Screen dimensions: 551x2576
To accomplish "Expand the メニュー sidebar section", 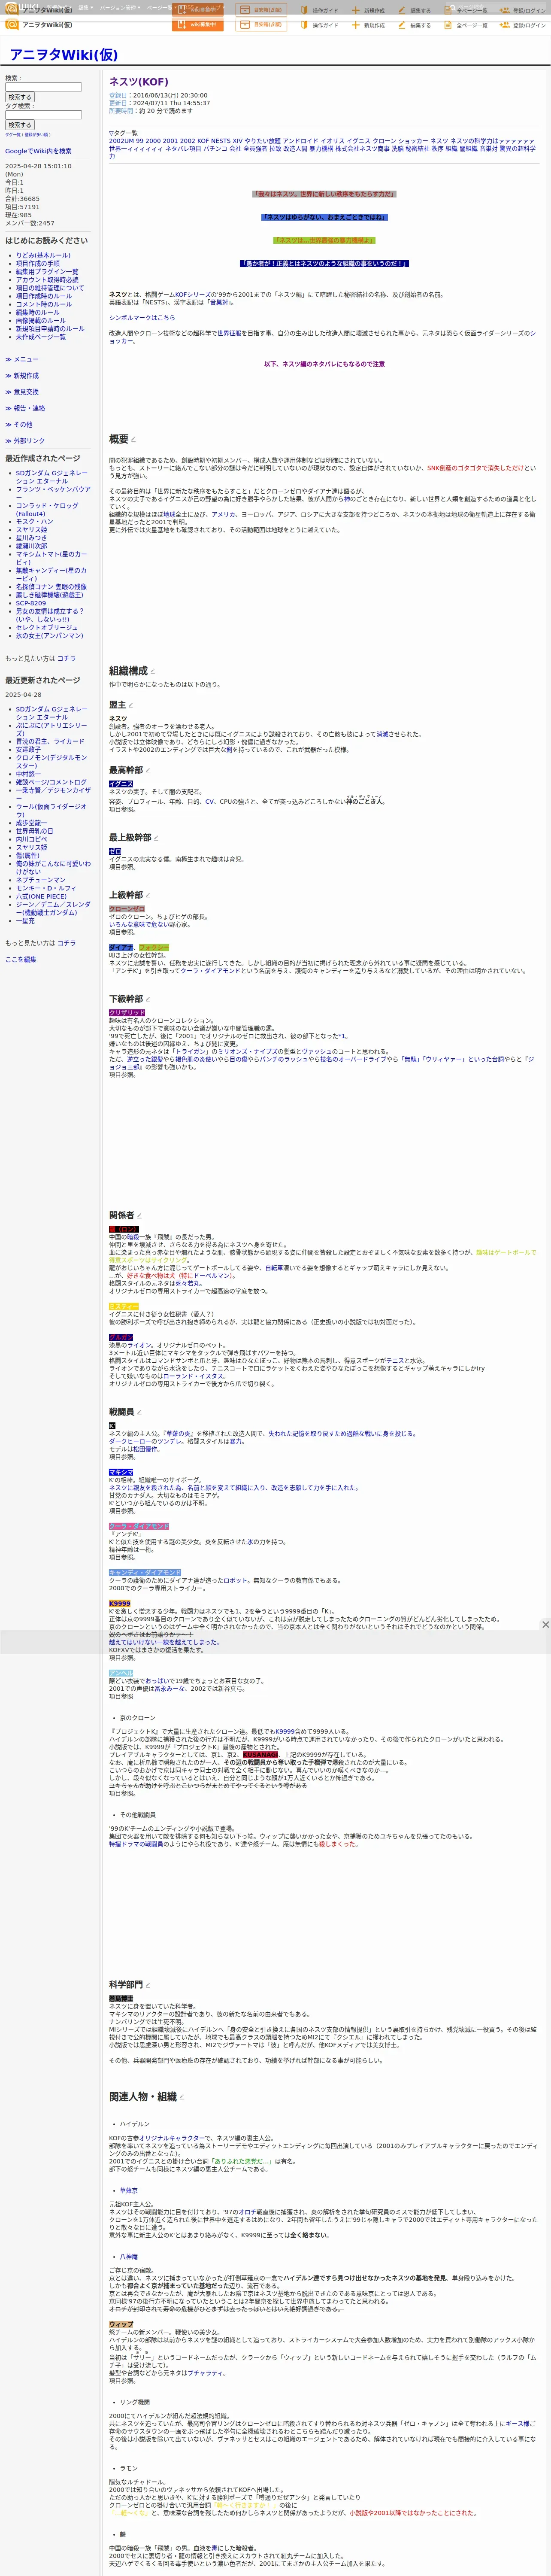I will [22, 359].
